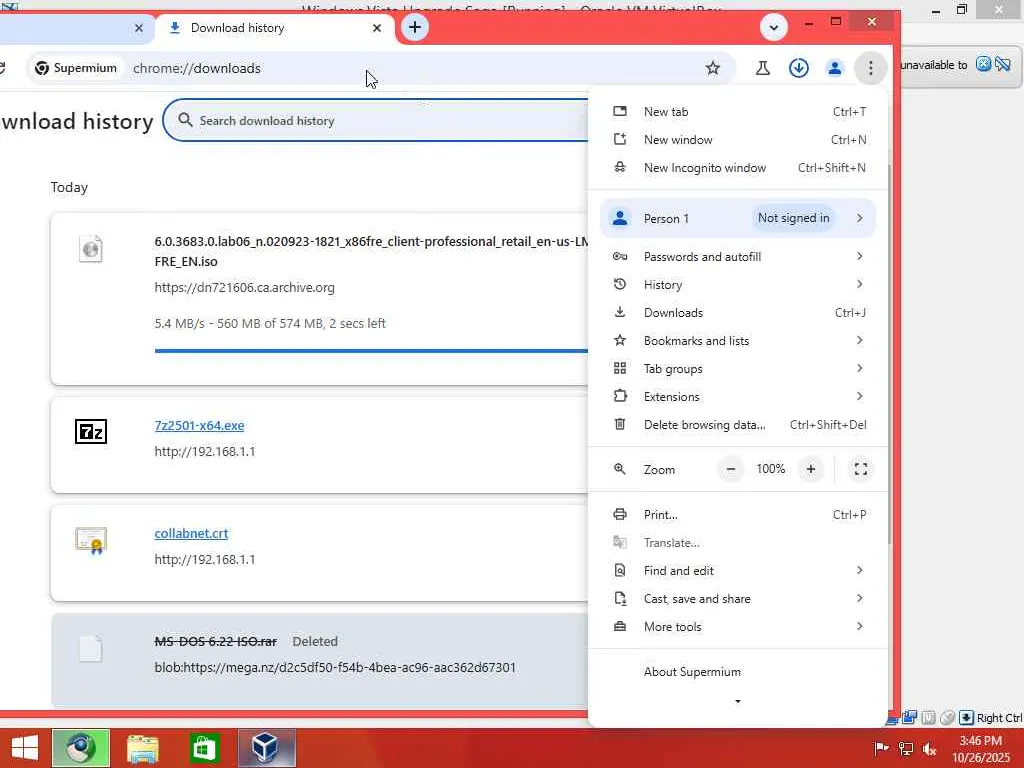Expand Cast, save and share submenu
The image size is (1024, 768).
(x=739, y=599)
